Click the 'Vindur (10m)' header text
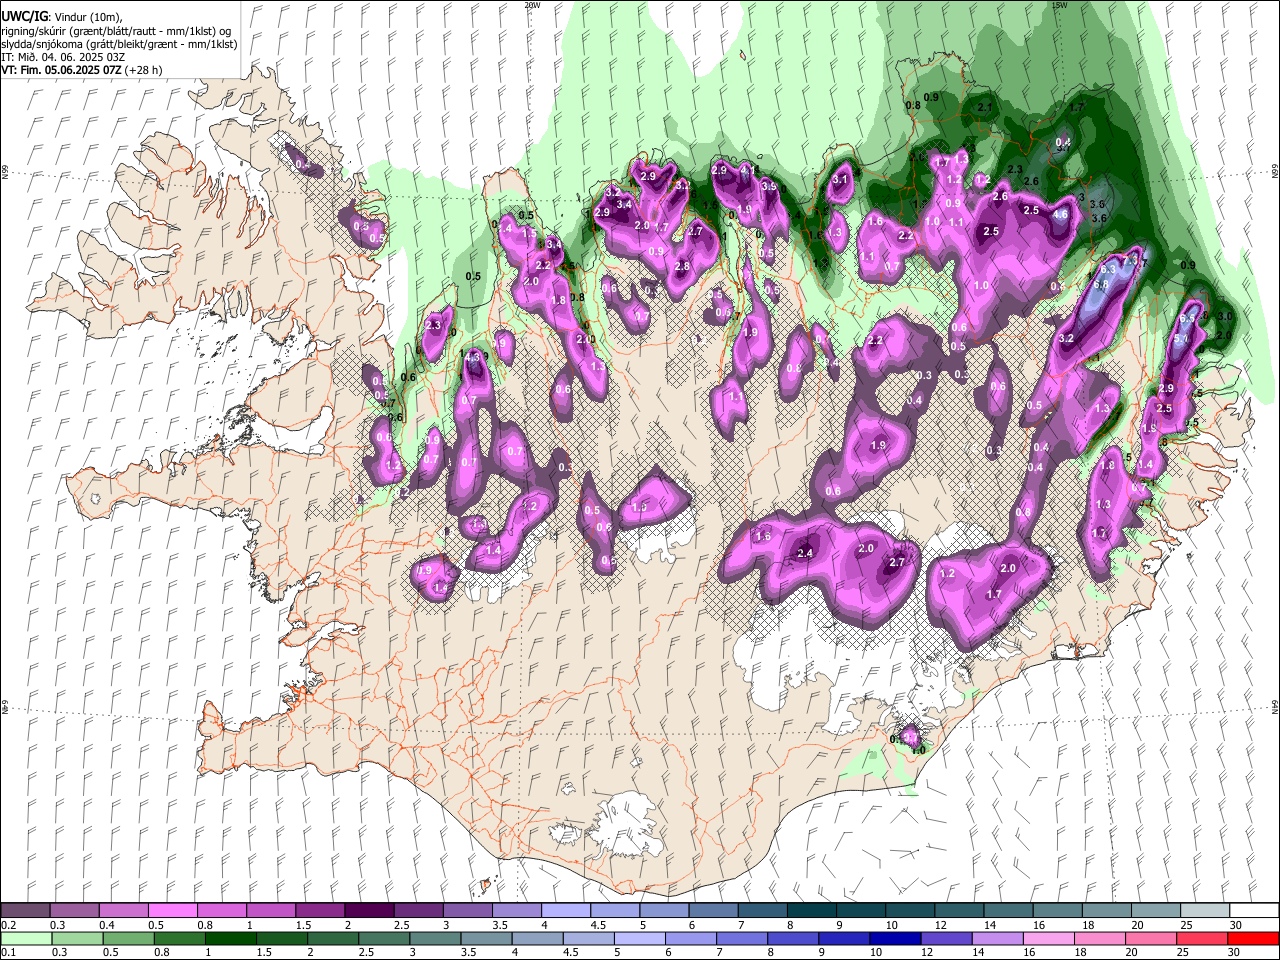 coord(86,17)
